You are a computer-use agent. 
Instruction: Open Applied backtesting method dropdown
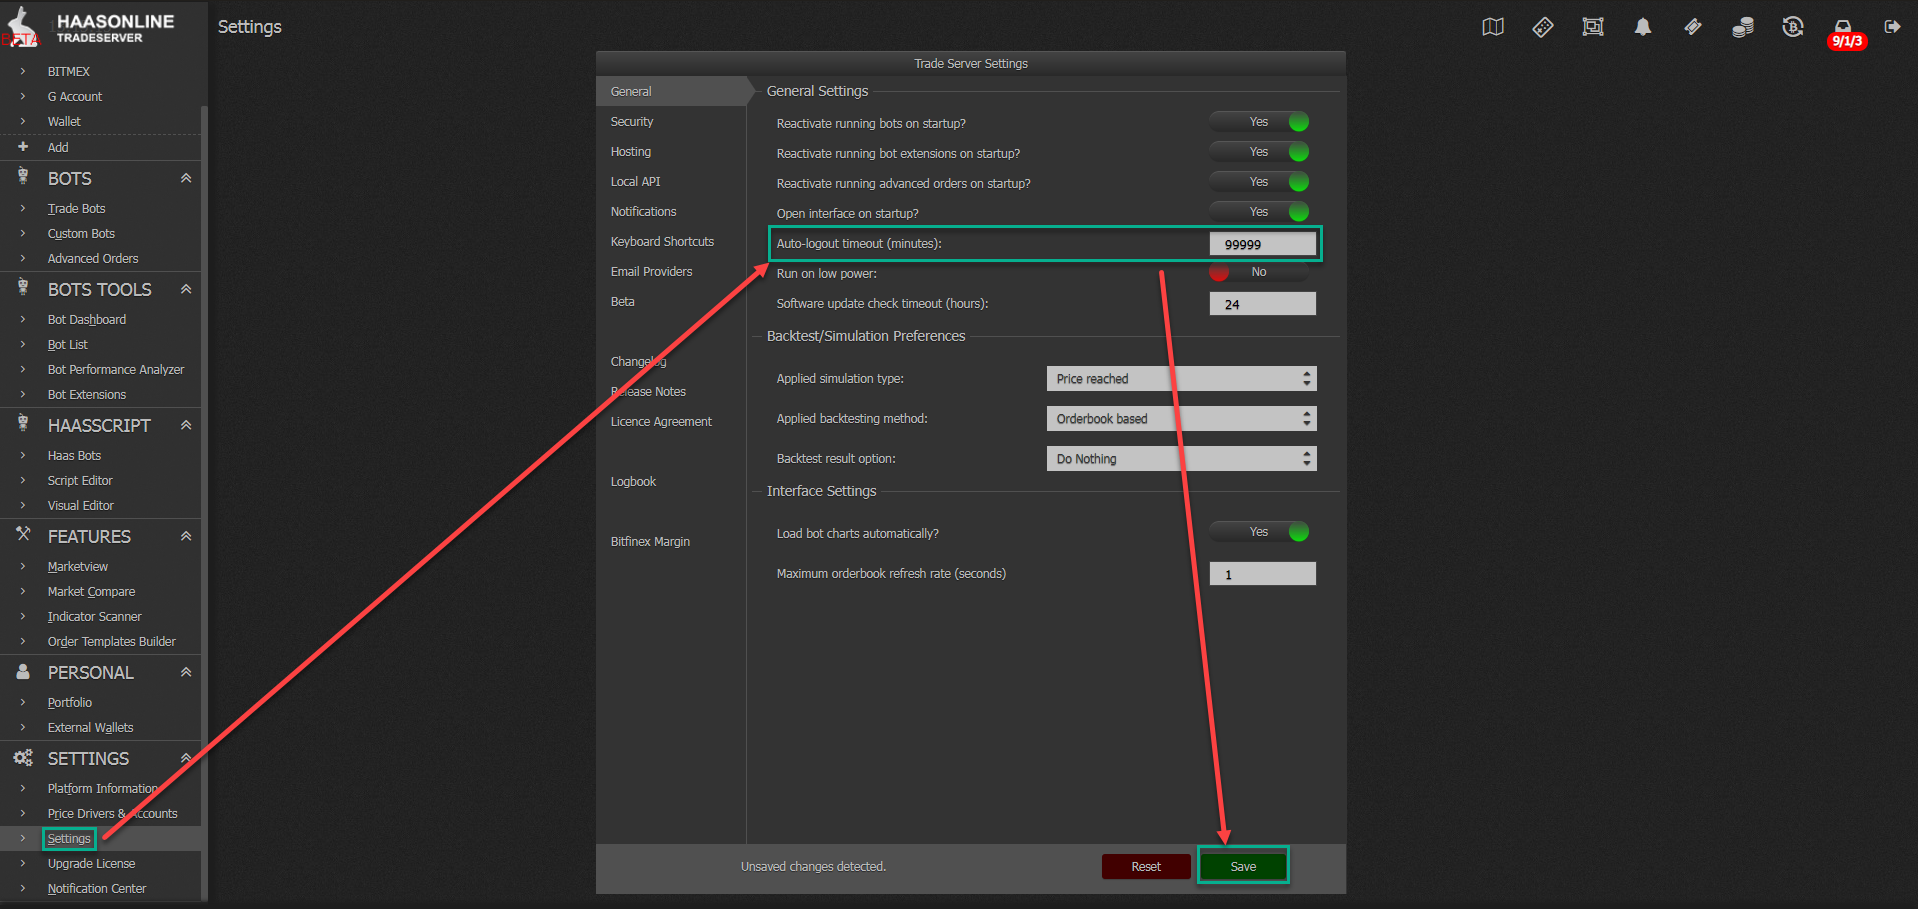(1182, 418)
